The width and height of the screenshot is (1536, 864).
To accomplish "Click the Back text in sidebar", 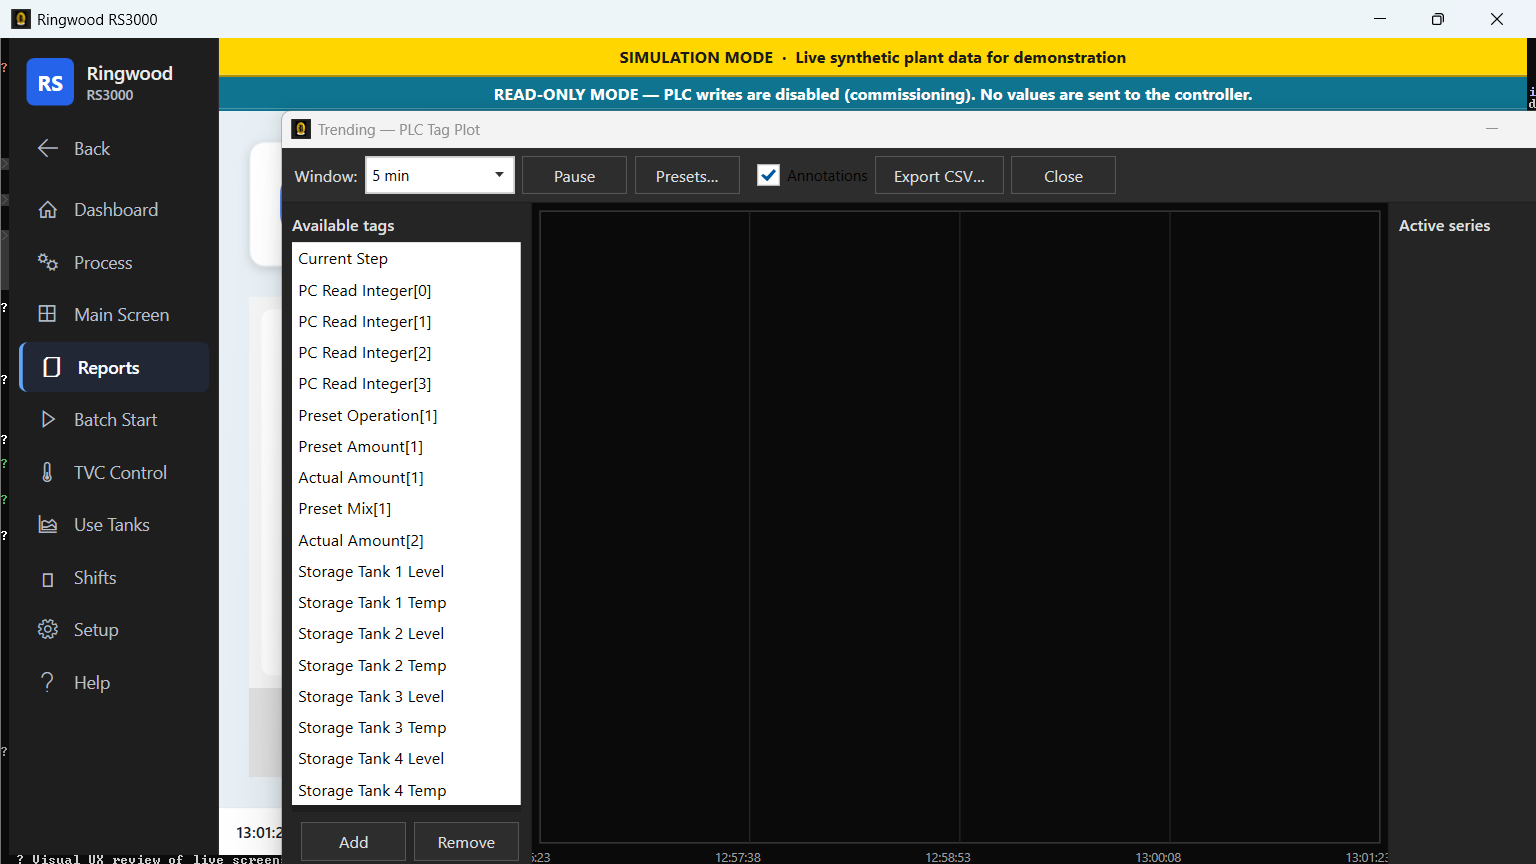I will [92, 148].
